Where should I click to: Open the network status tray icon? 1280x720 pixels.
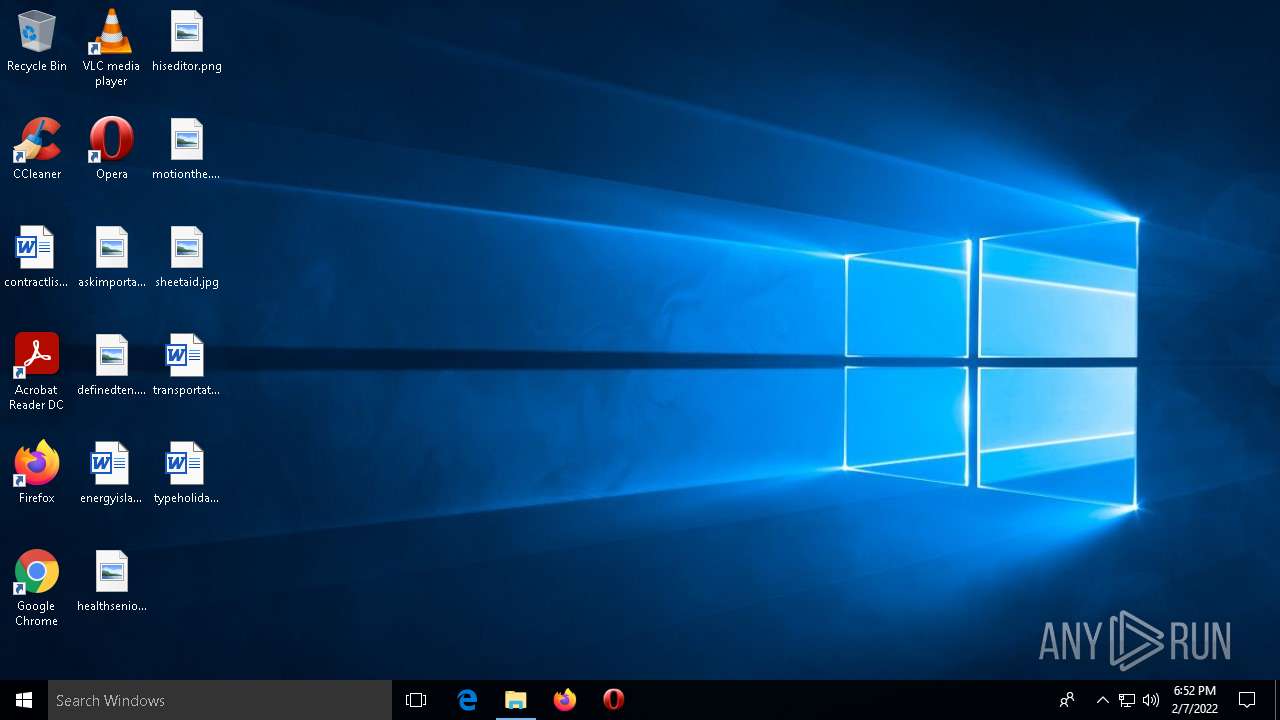click(1127, 700)
